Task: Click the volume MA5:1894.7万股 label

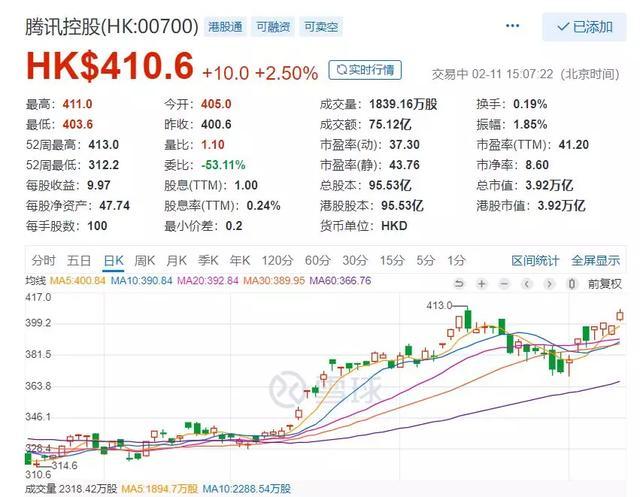Action: click(x=160, y=489)
